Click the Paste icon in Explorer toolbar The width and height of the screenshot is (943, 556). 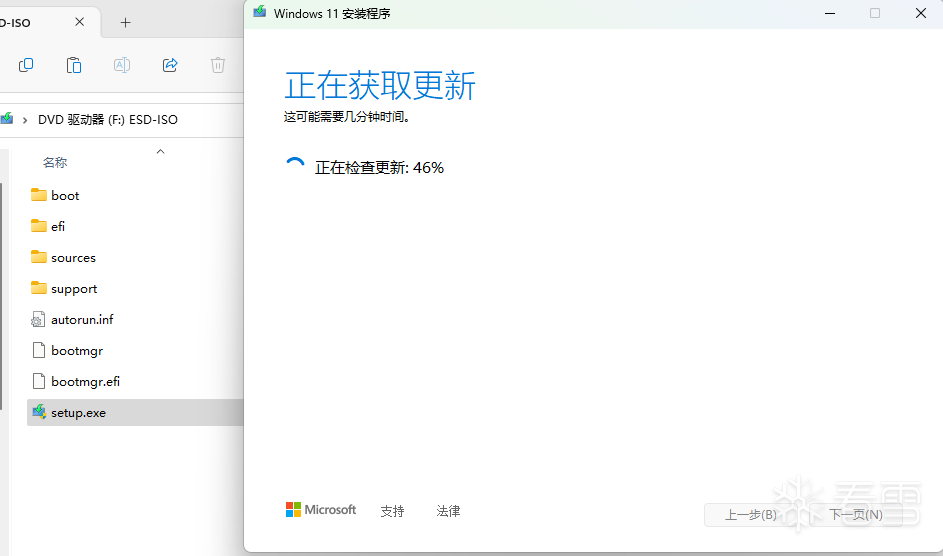[x=74, y=65]
